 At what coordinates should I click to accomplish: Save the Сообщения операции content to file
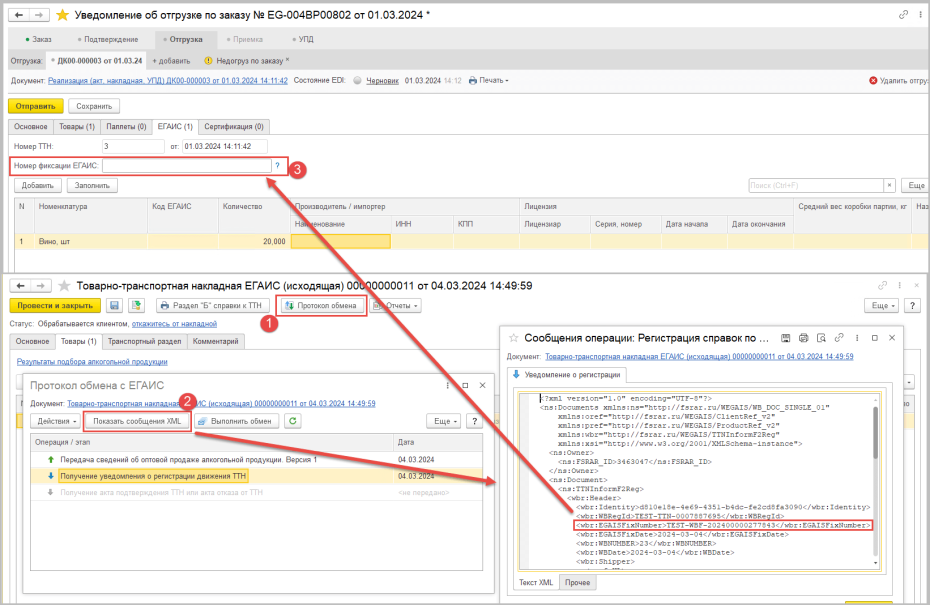(785, 338)
